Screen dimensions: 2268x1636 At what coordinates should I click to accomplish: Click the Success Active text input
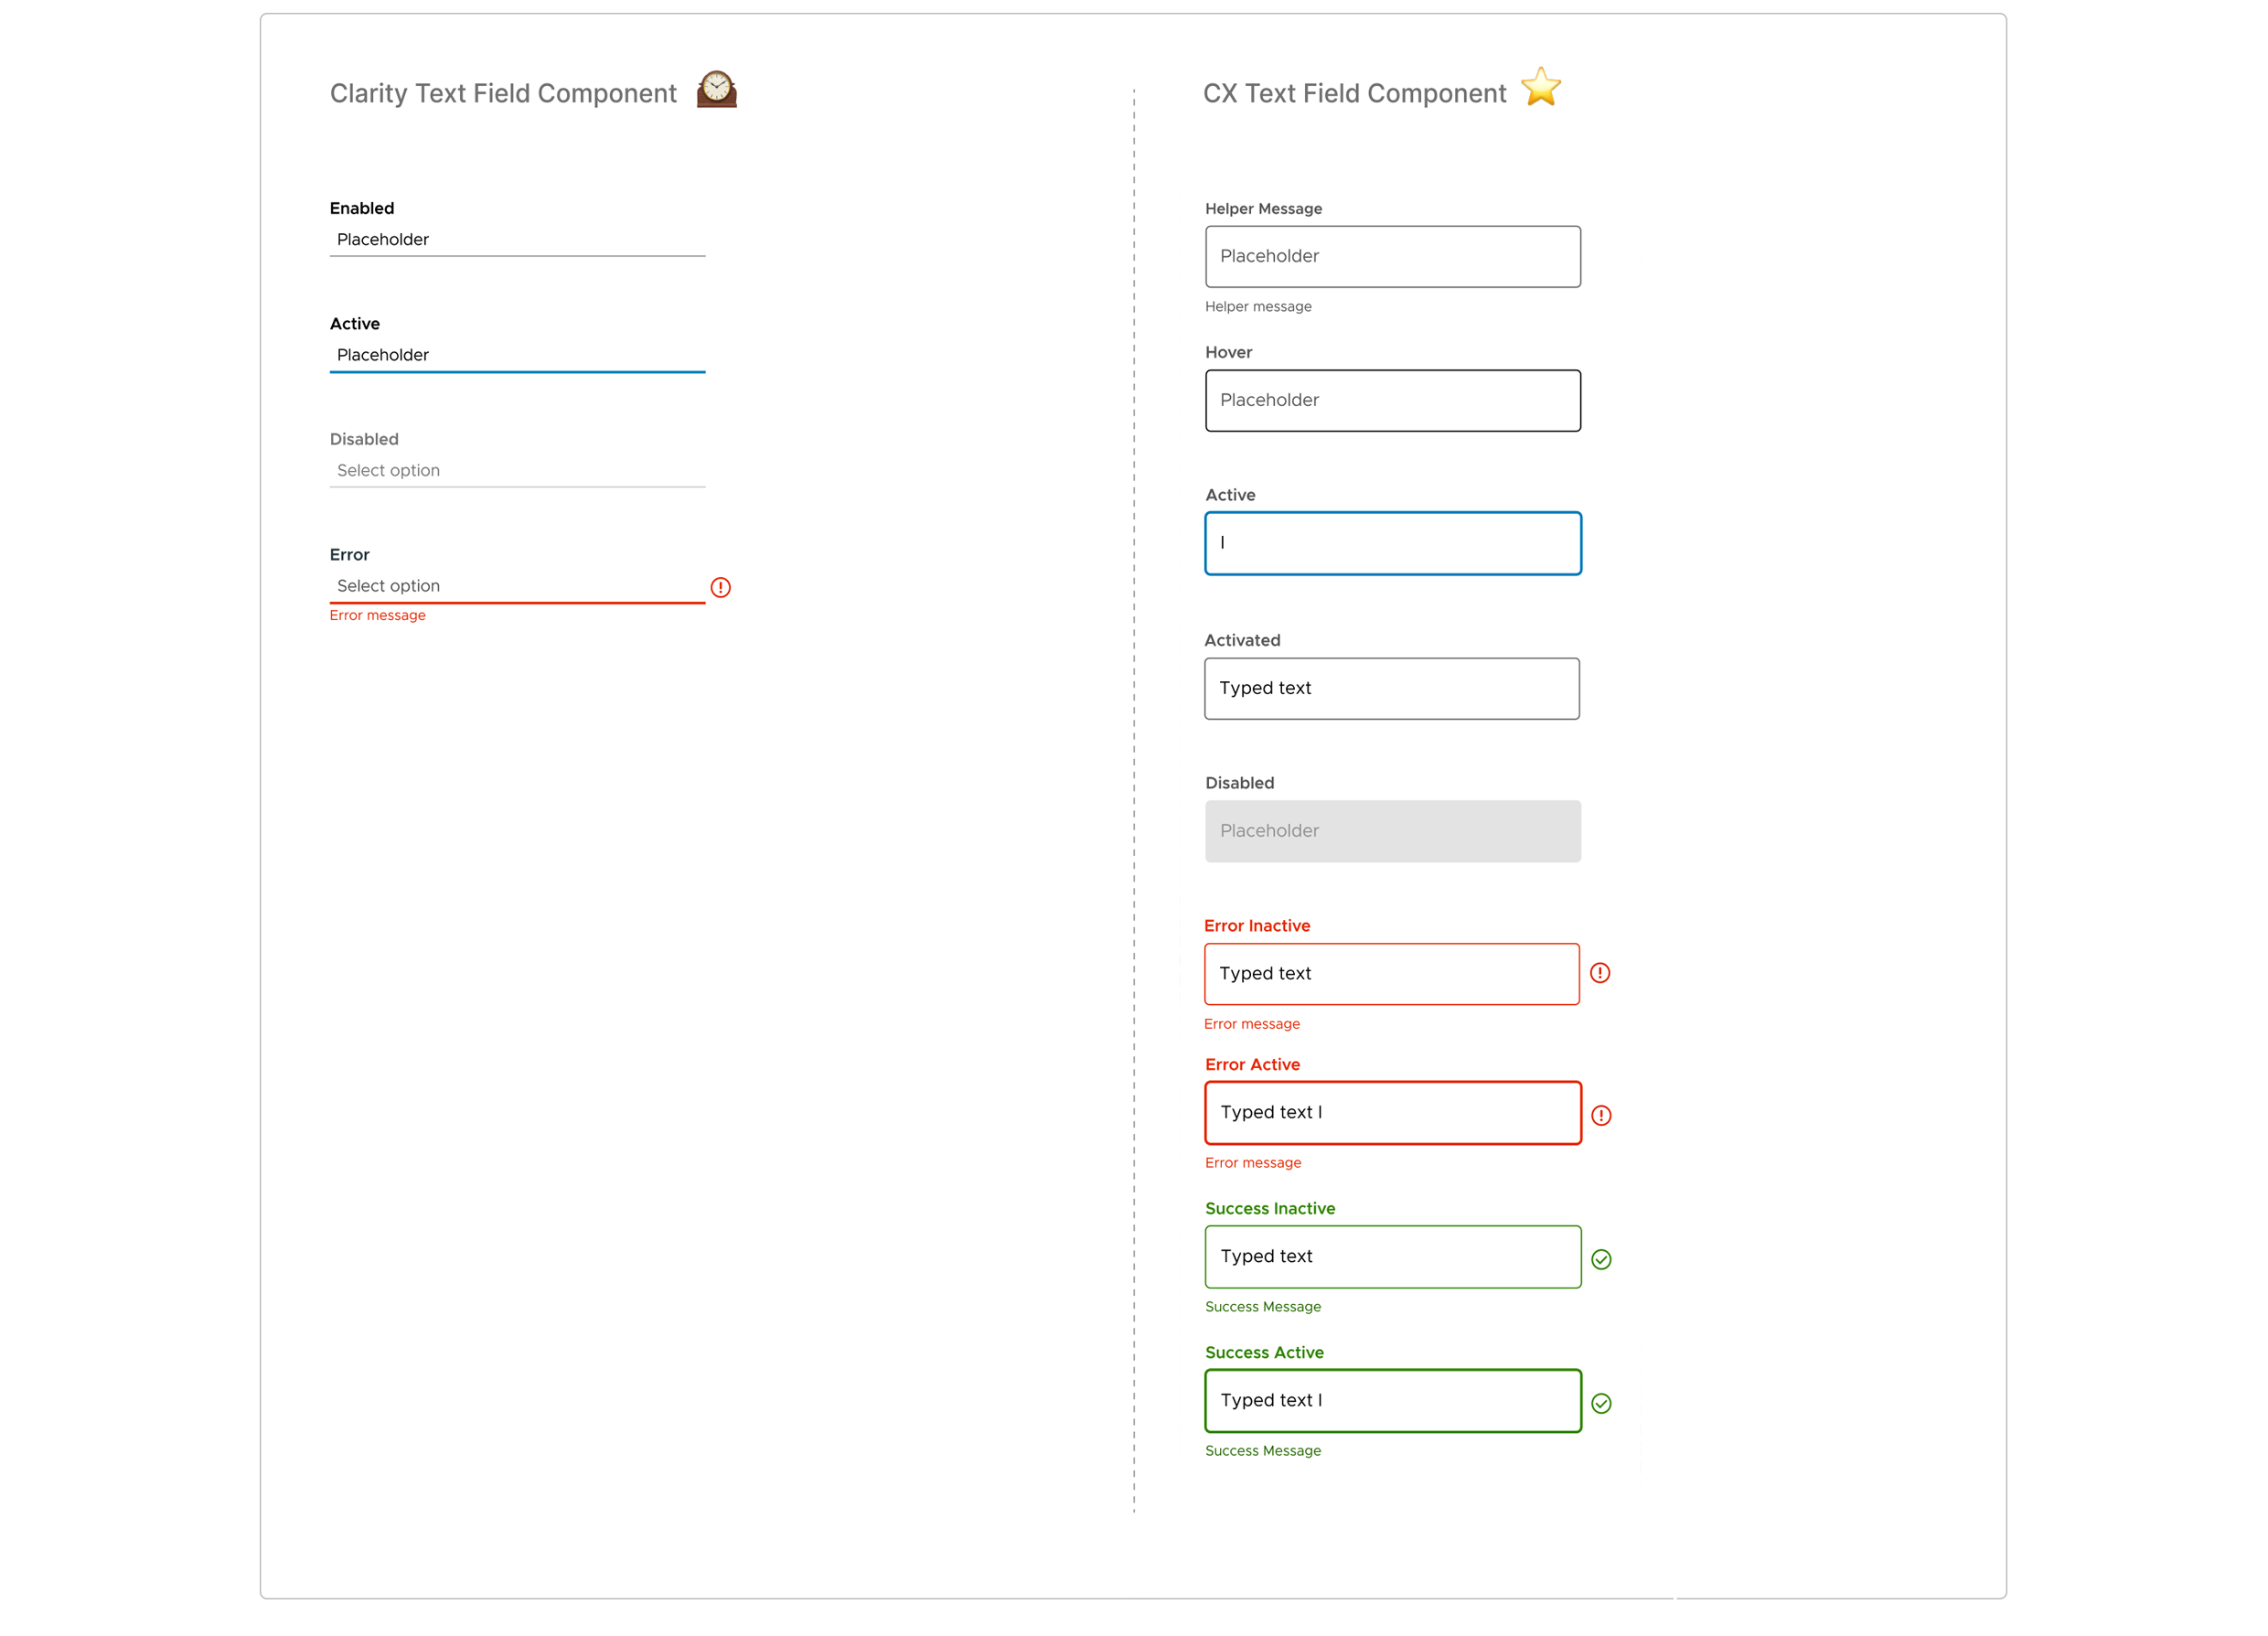pyautogui.click(x=1392, y=1400)
